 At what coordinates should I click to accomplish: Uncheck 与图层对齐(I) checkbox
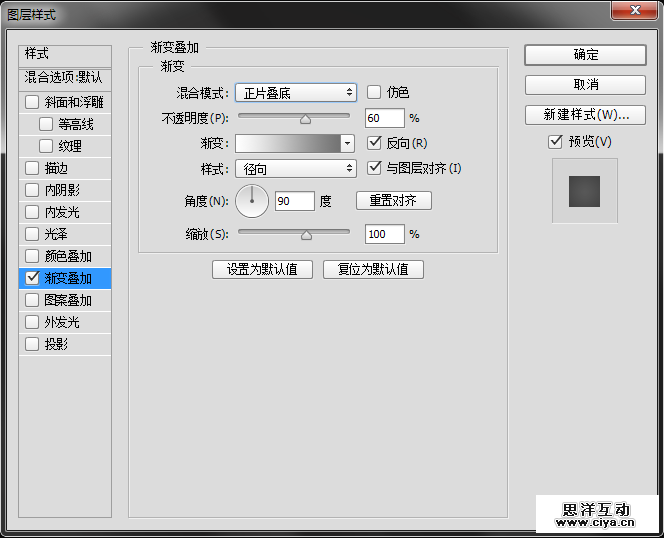click(x=374, y=168)
